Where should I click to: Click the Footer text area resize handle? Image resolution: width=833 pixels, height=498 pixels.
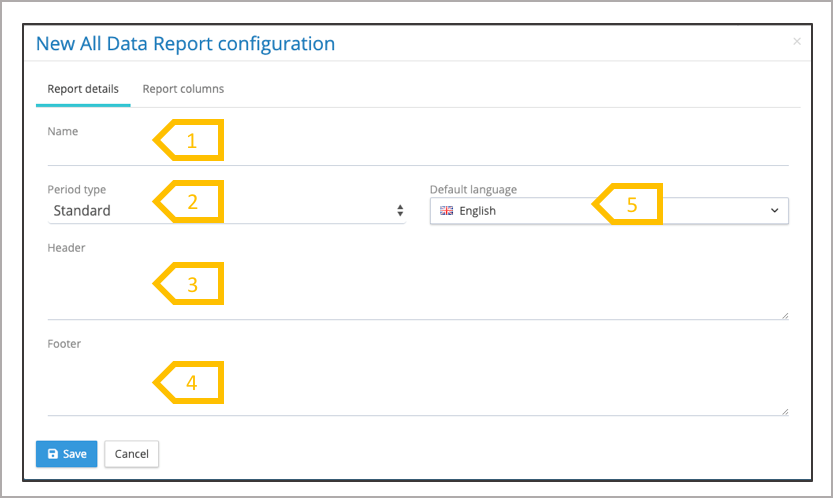(x=784, y=411)
